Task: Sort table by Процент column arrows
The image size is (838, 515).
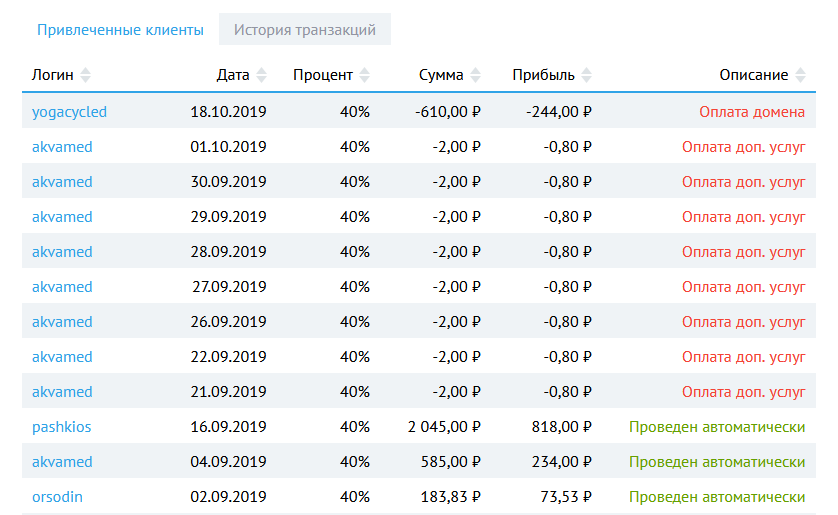Action: click(x=364, y=75)
